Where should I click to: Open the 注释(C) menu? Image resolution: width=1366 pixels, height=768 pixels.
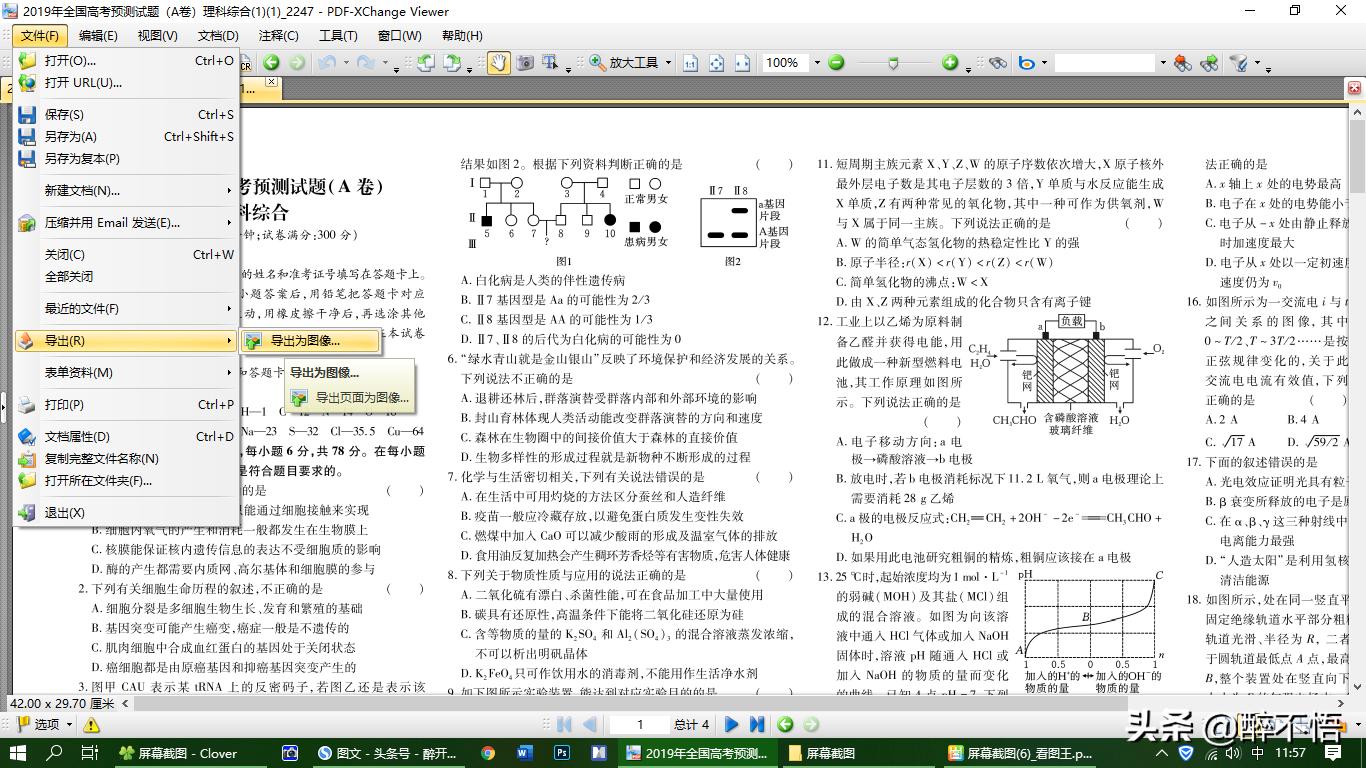coord(278,36)
